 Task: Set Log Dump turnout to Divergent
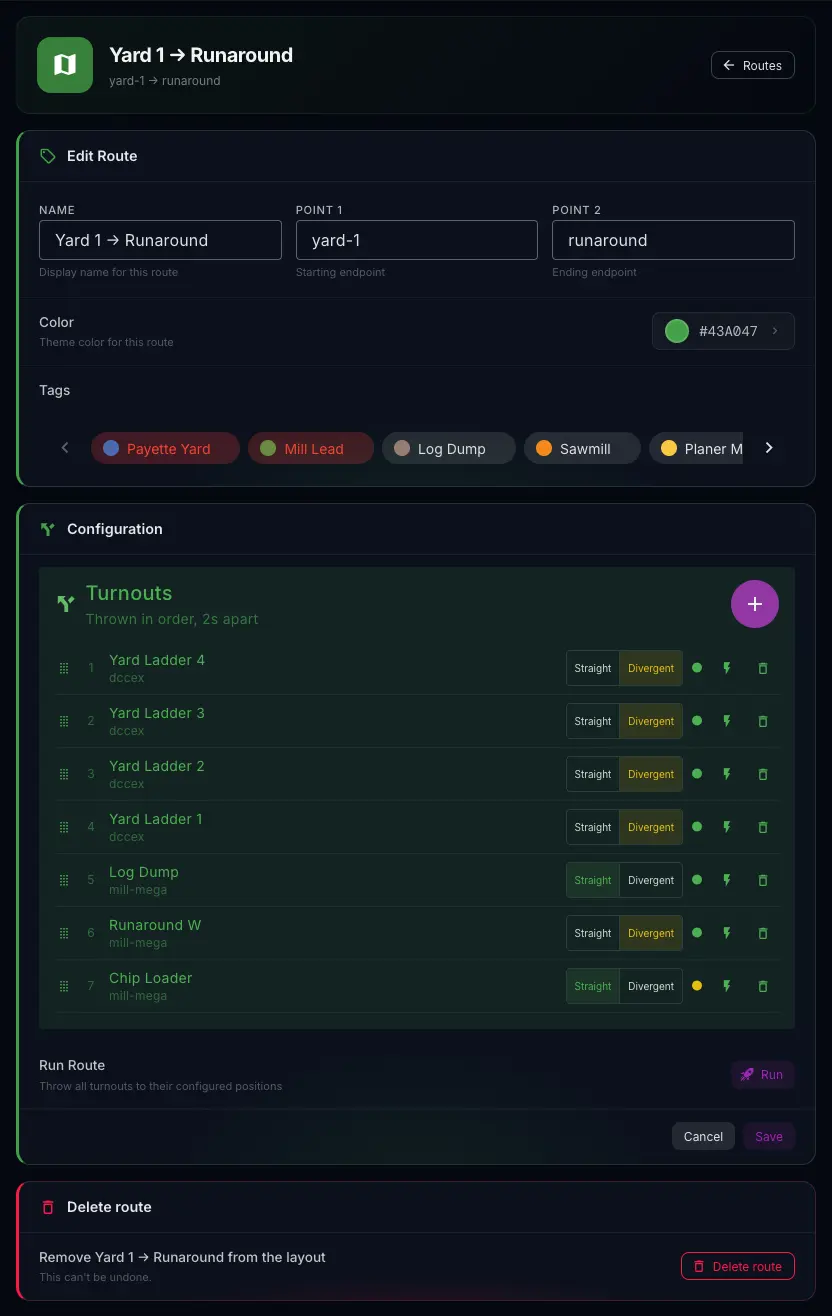point(651,880)
